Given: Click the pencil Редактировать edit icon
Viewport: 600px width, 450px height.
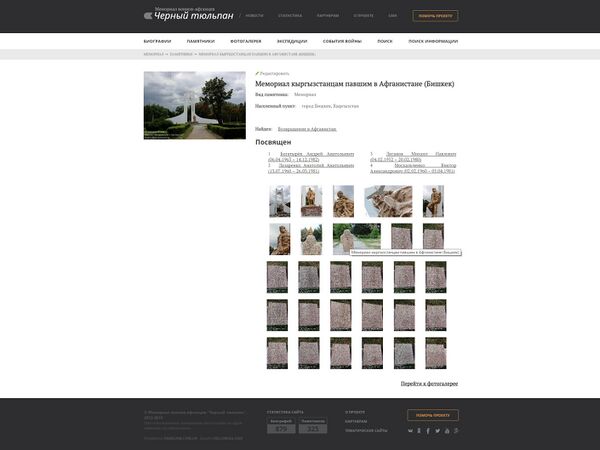Looking at the screenshot, I should click(x=257, y=73).
